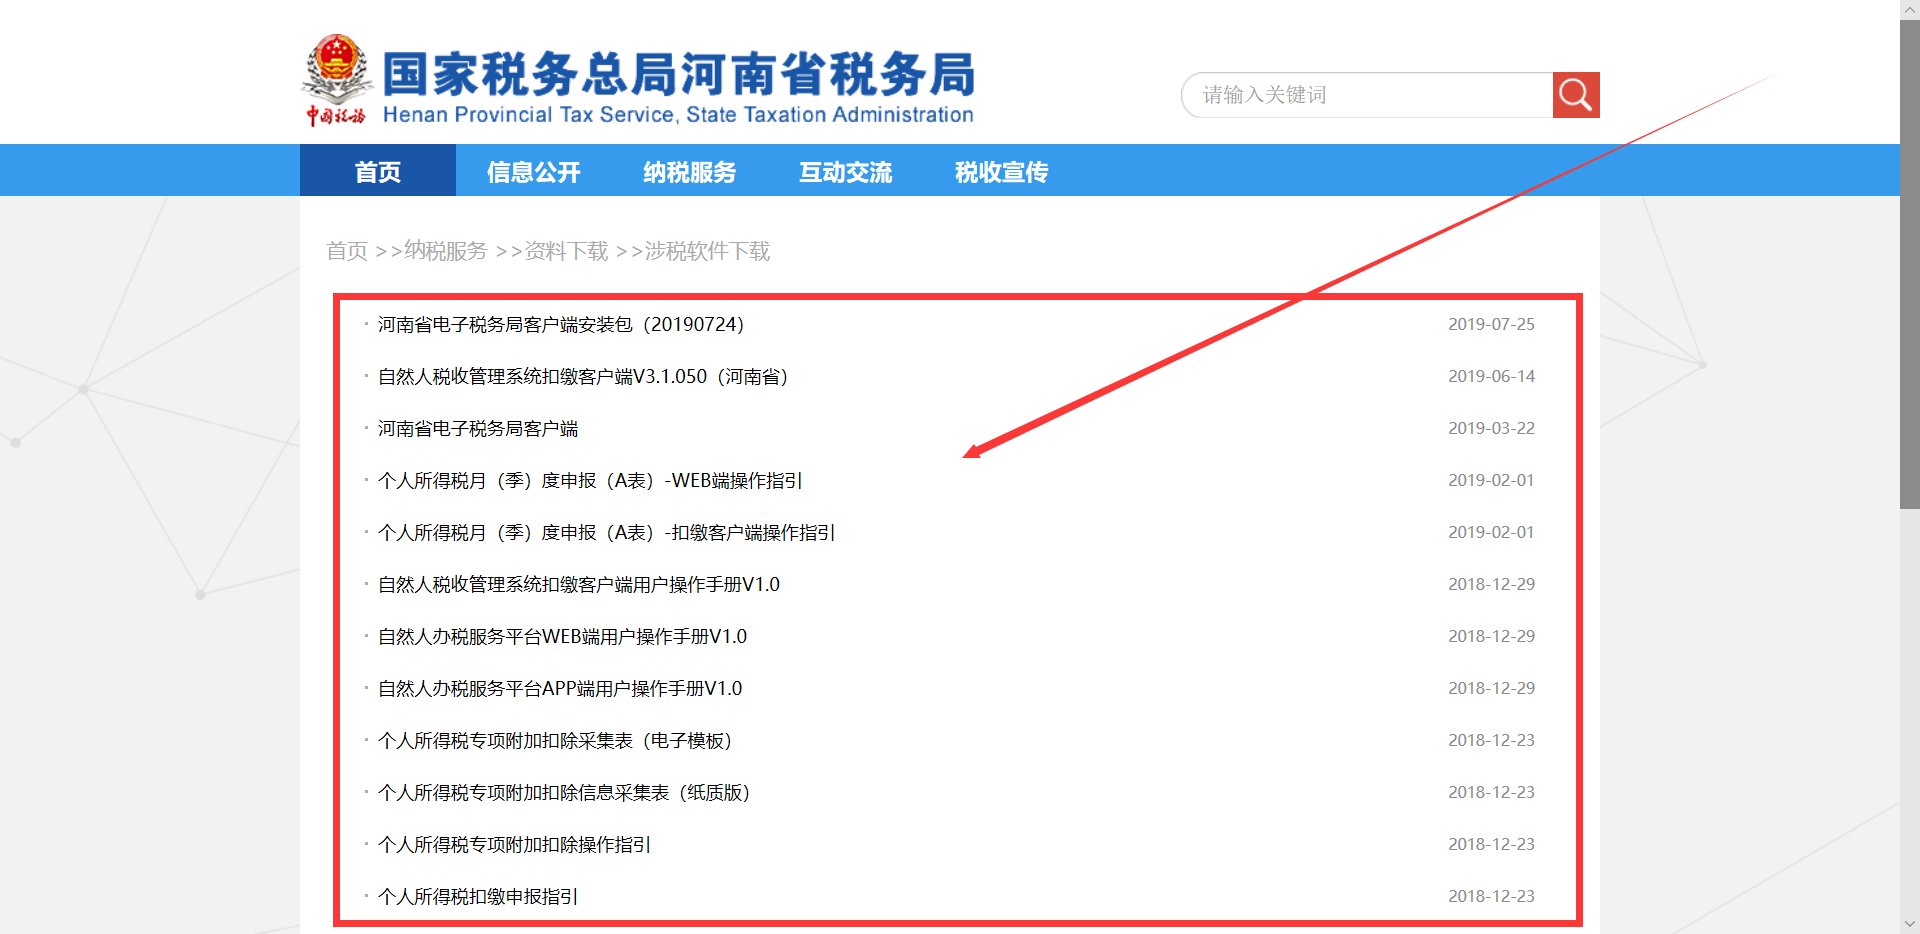Open 个人所得税月（季）度申报（A表）-WEB端操作指引
The width and height of the screenshot is (1920, 934).
[592, 481]
